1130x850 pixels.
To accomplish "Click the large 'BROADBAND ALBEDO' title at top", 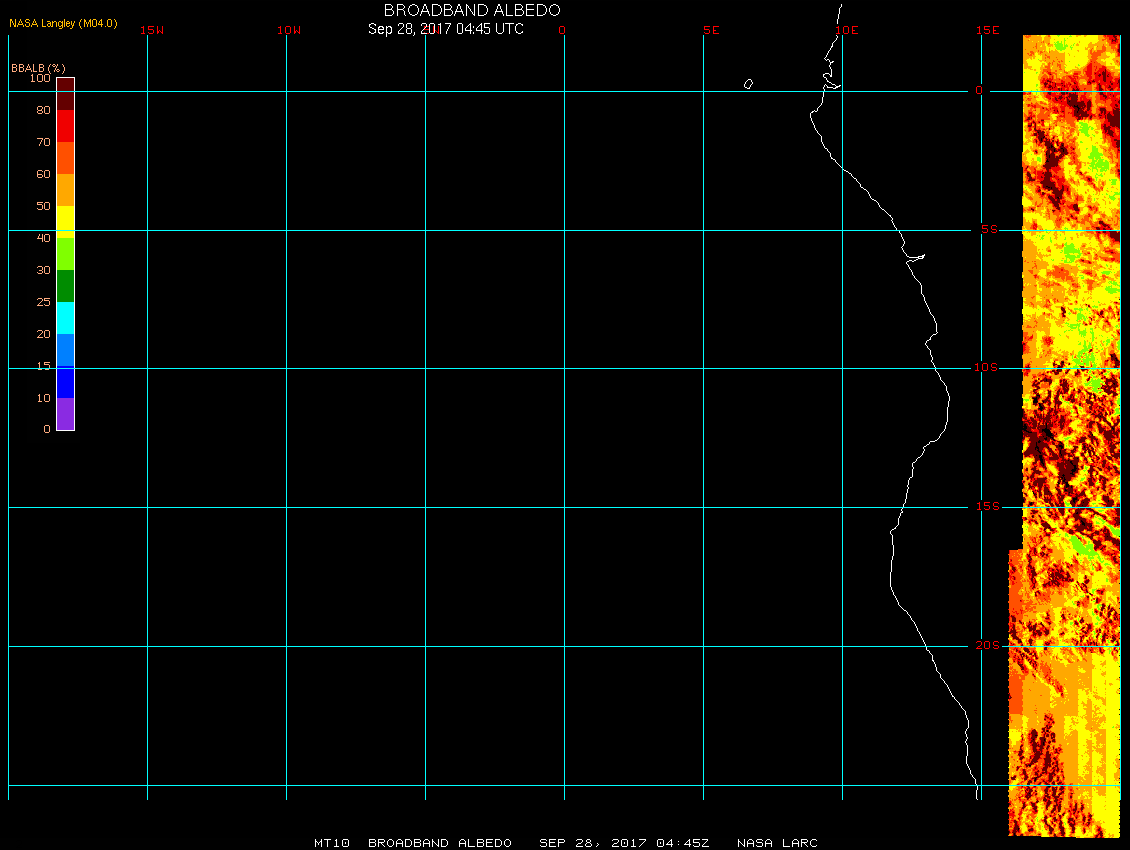I will pyautogui.click(x=472, y=10).
